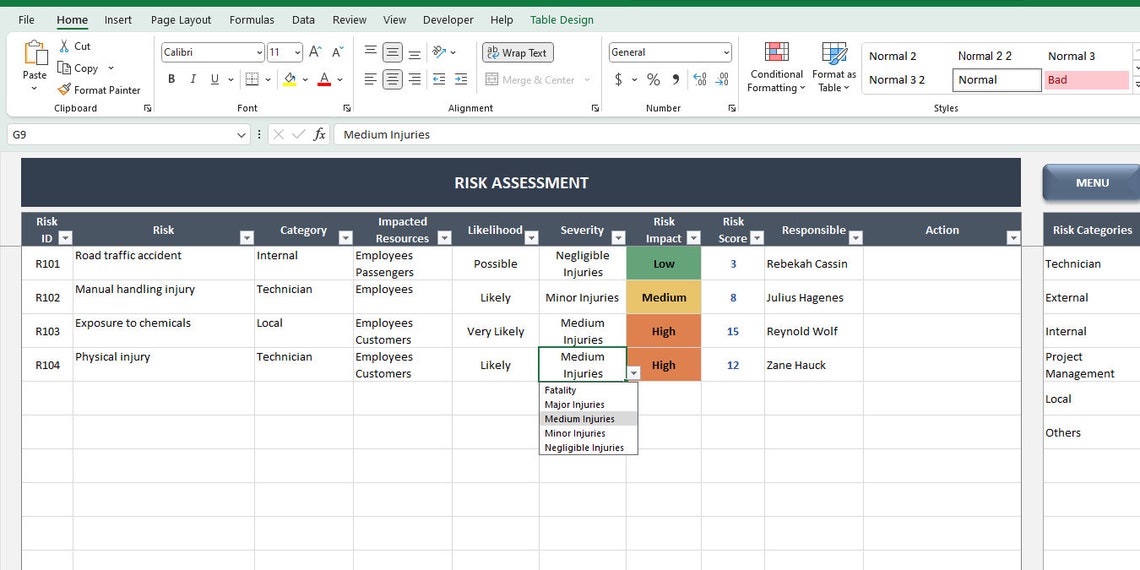The image size is (1140, 570).
Task: Click the MENU button
Action: point(1092,183)
